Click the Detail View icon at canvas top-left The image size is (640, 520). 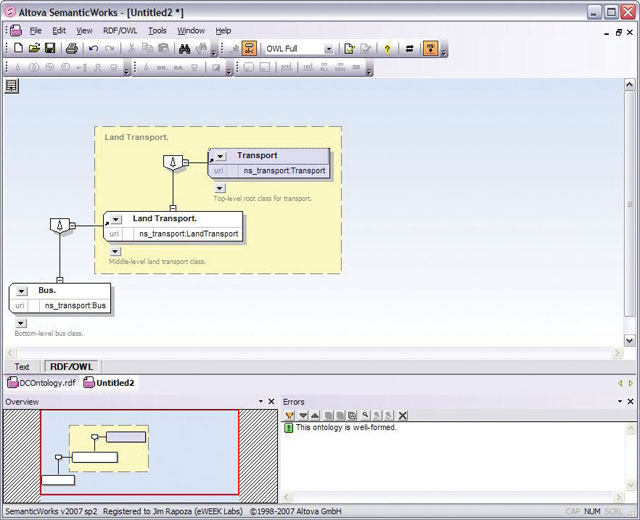pyautogui.click(x=11, y=86)
